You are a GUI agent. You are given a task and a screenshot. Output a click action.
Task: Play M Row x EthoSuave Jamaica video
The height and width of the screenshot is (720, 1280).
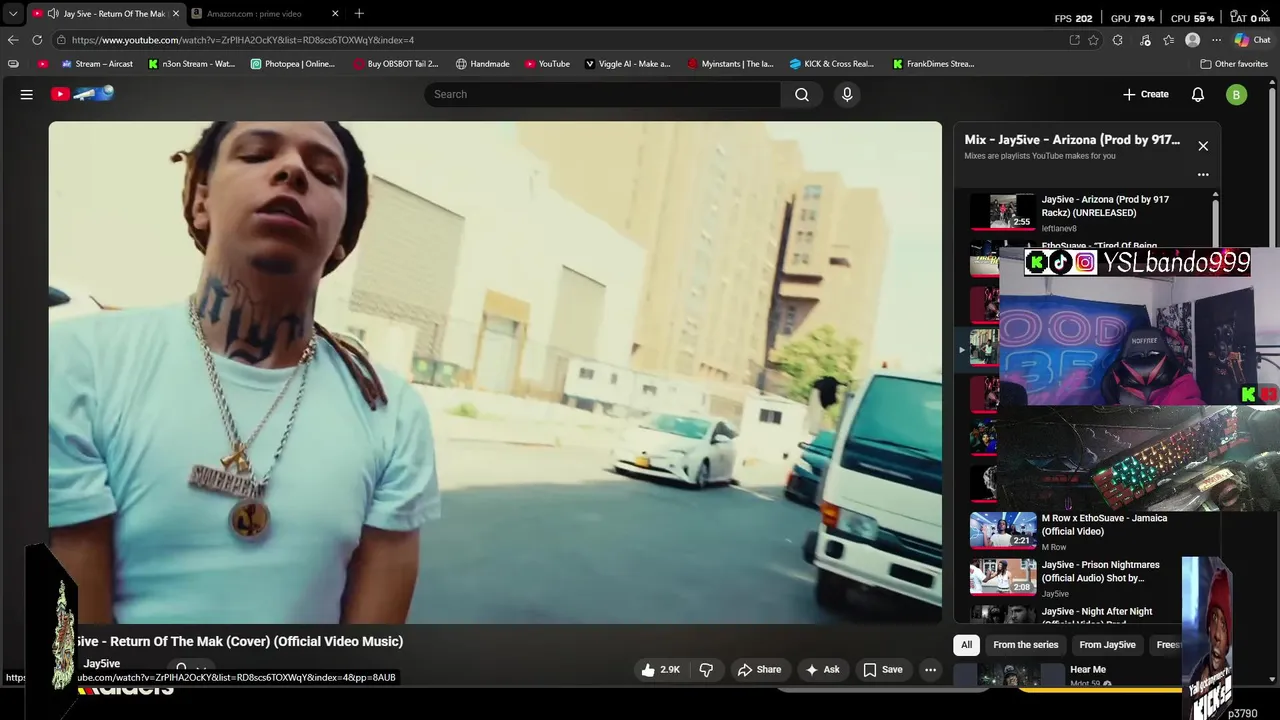coord(1003,530)
